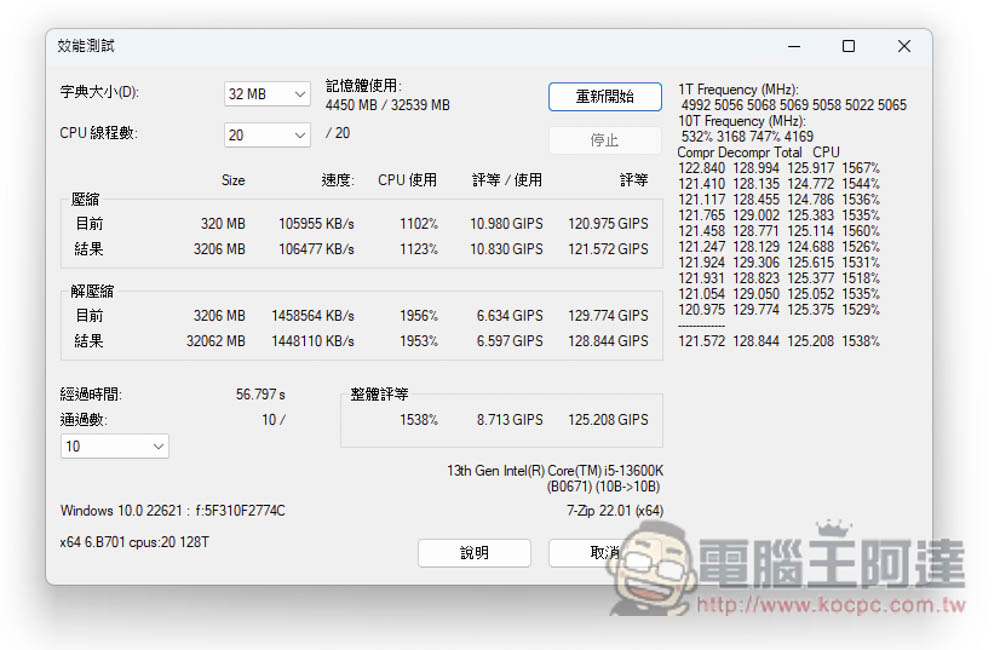Click the 記憶體使用 memory usage label
The width and height of the screenshot is (1000, 650).
pos(364,86)
